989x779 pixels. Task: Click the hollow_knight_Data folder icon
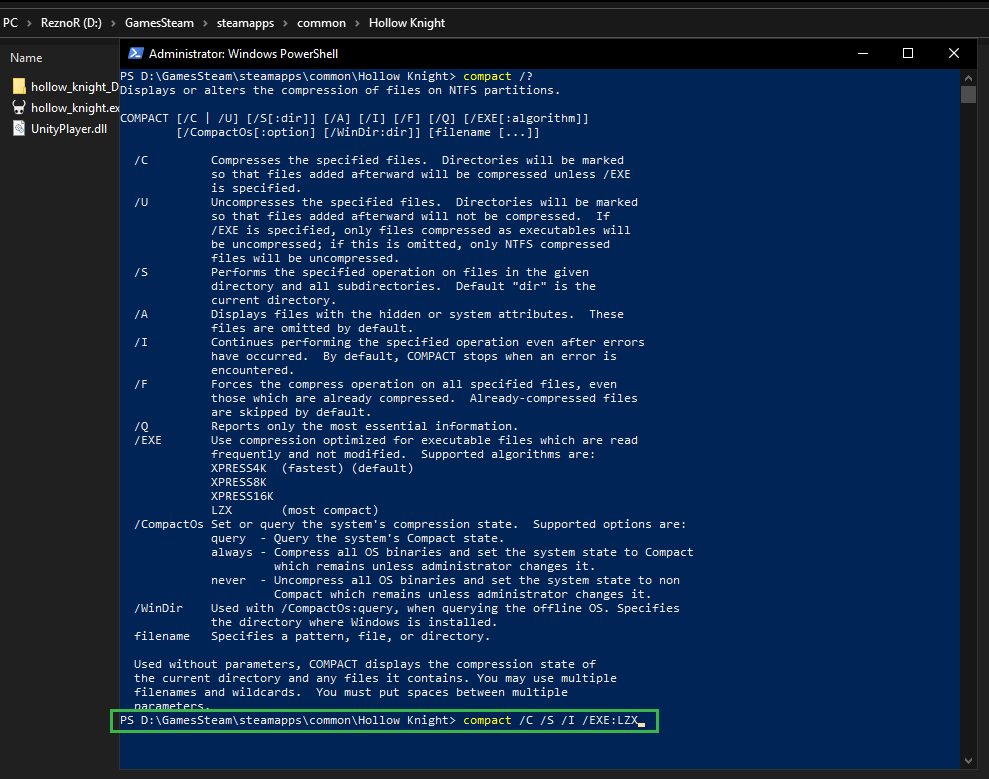[19, 86]
